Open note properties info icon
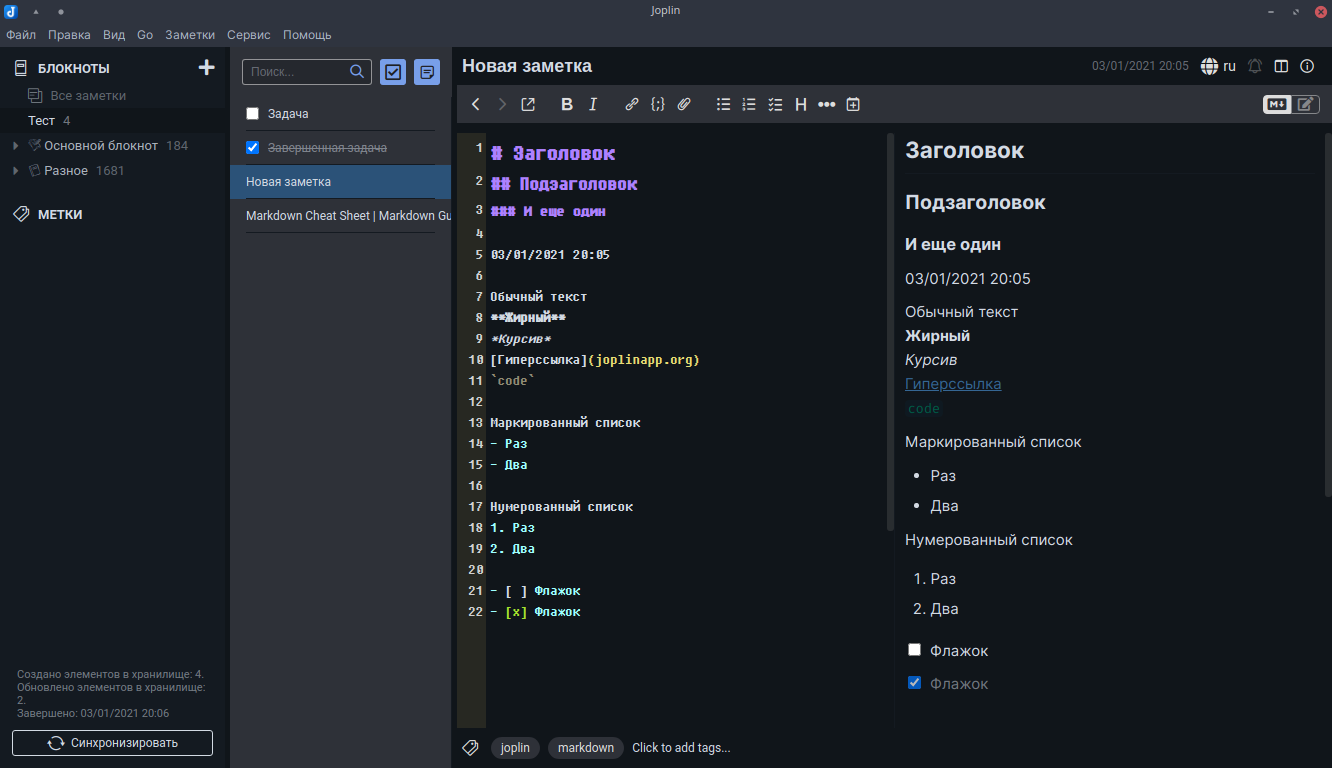 1307,66
